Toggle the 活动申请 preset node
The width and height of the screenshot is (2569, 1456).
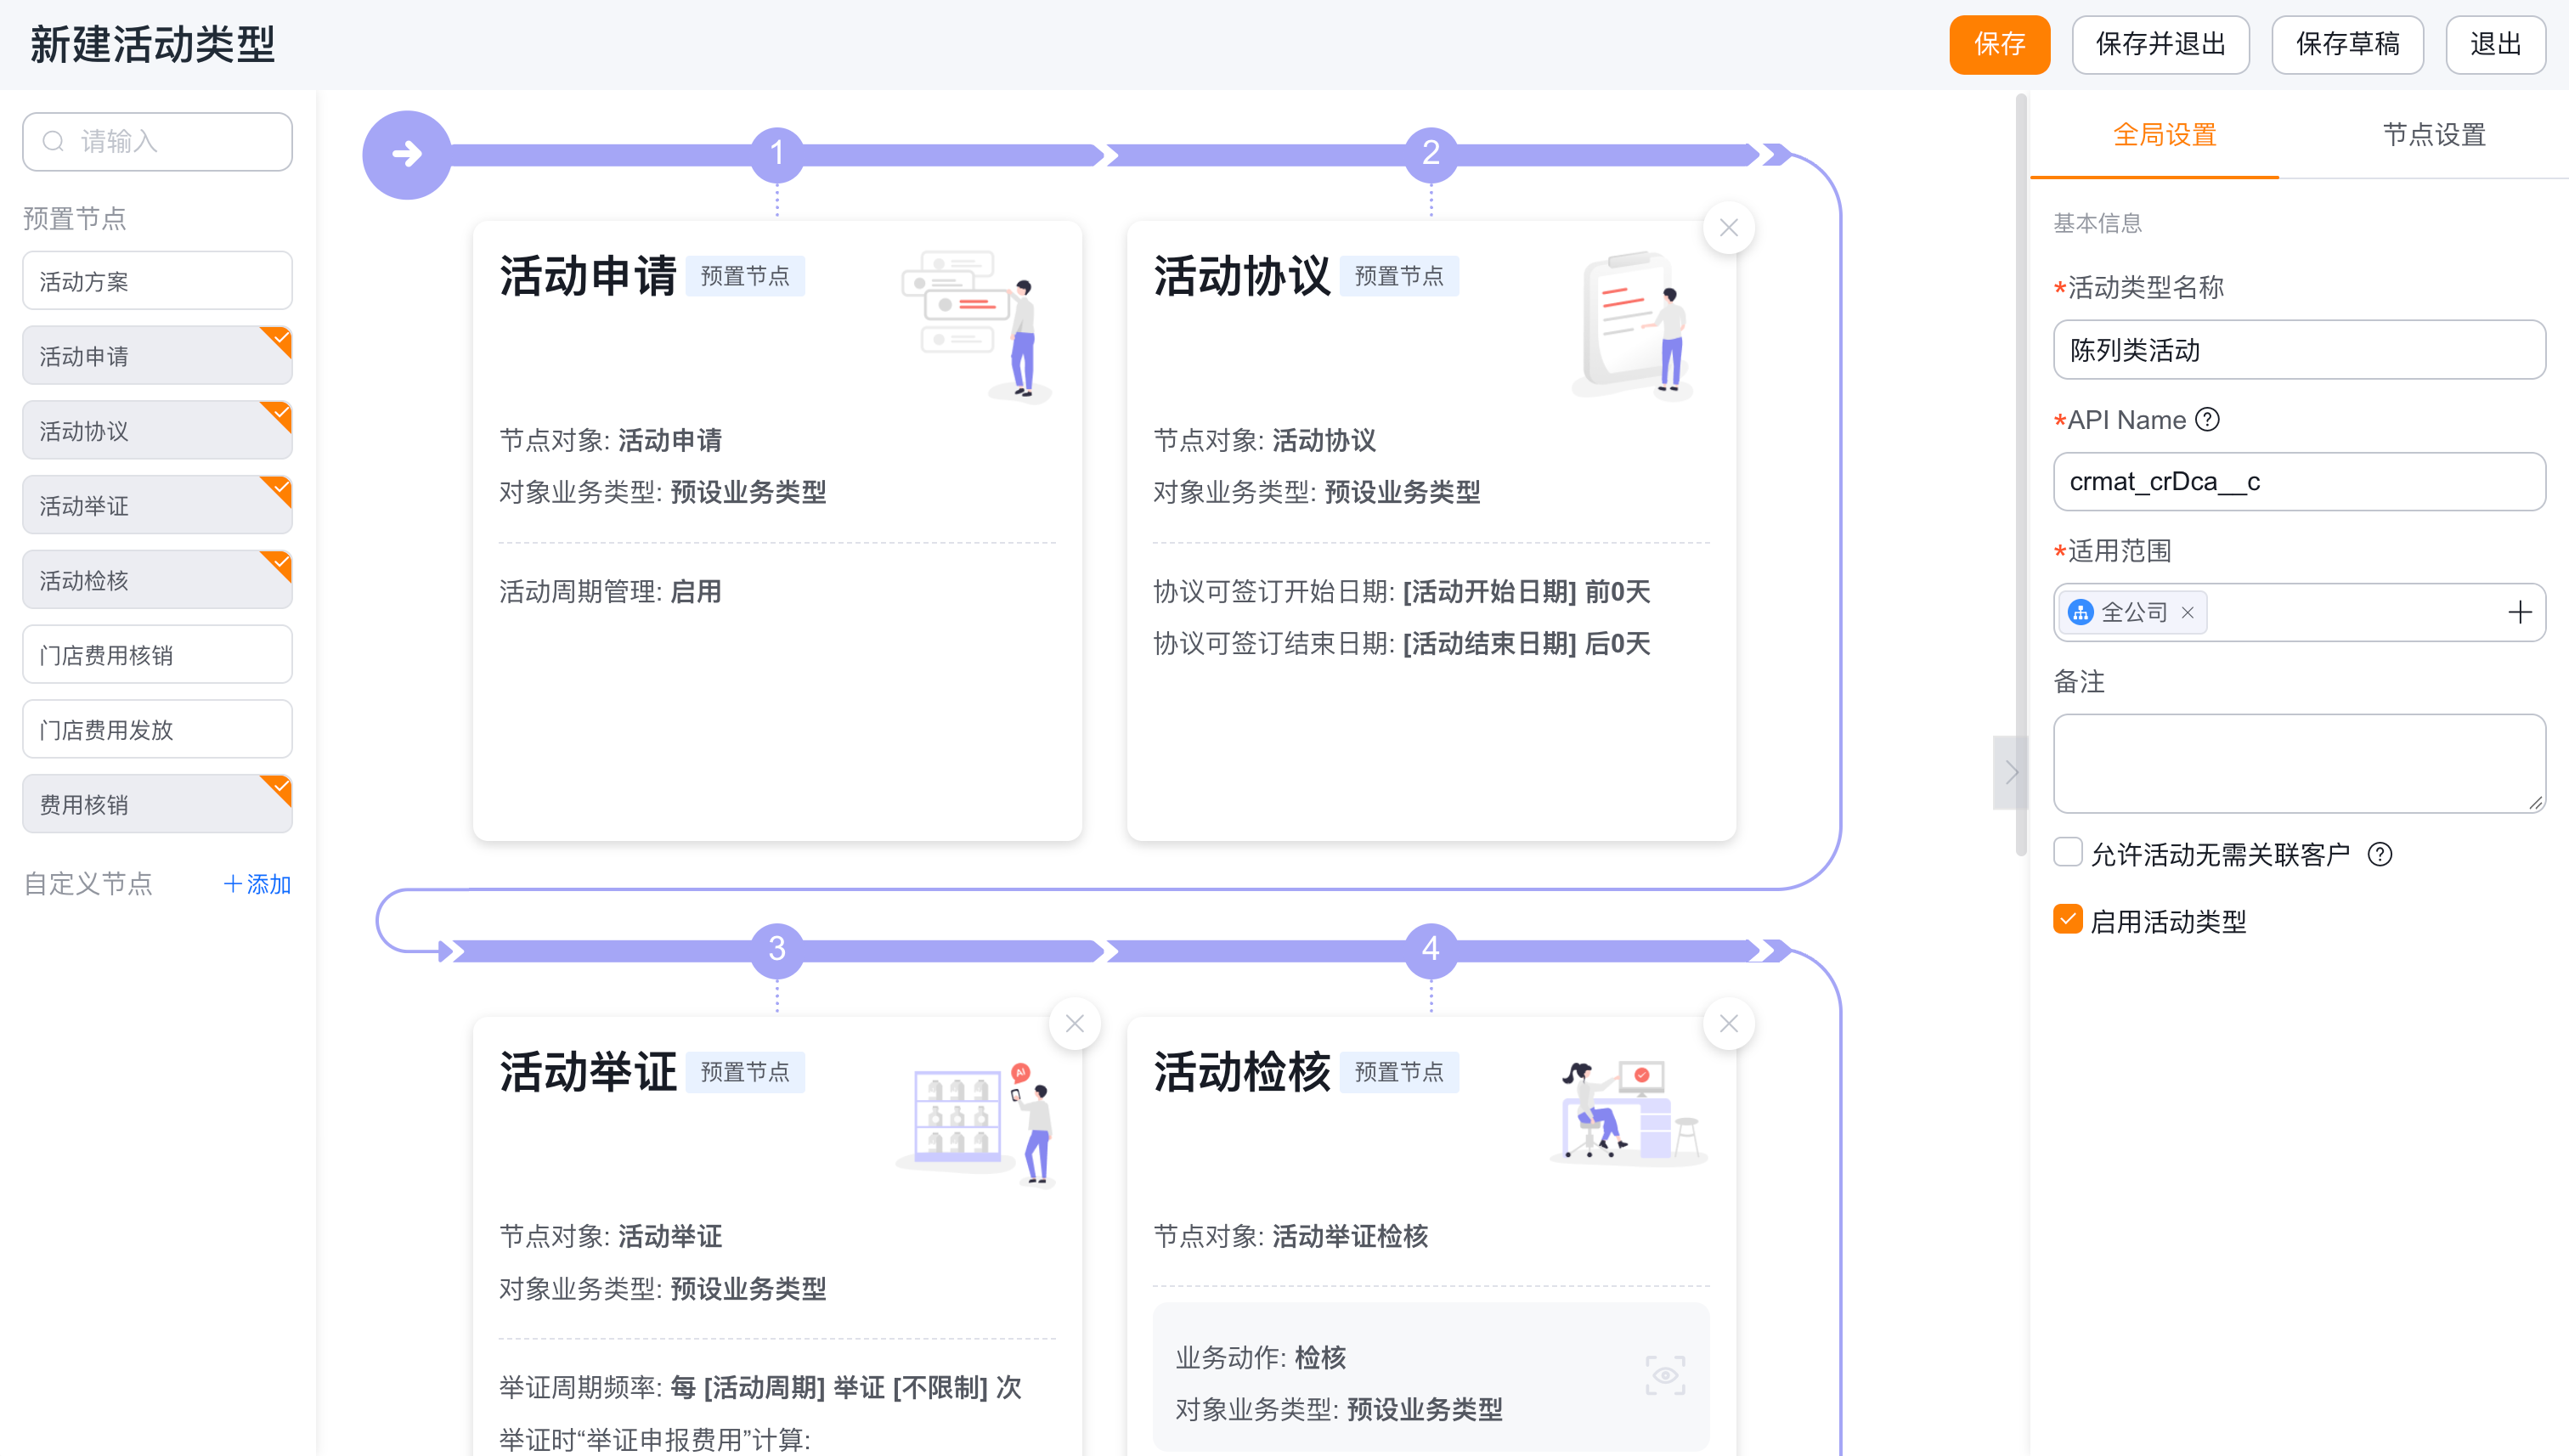tap(157, 356)
